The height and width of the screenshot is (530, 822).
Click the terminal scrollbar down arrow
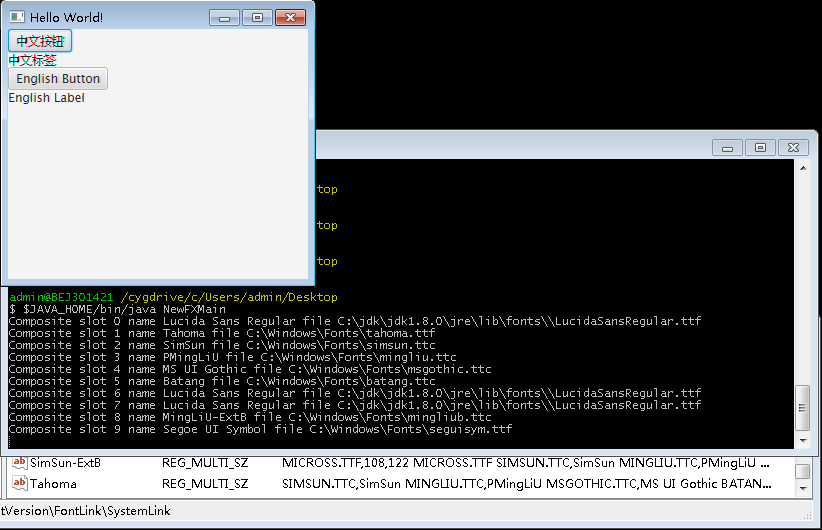click(802, 439)
